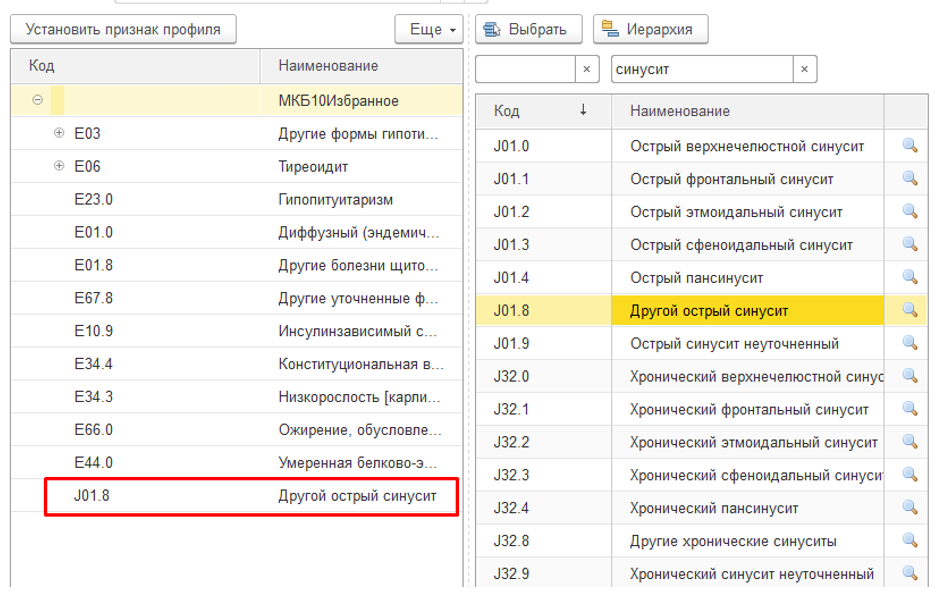Click magnifier icon beside Острый фронтальный синусит
The width and height of the screenshot is (939, 614).
point(909,179)
